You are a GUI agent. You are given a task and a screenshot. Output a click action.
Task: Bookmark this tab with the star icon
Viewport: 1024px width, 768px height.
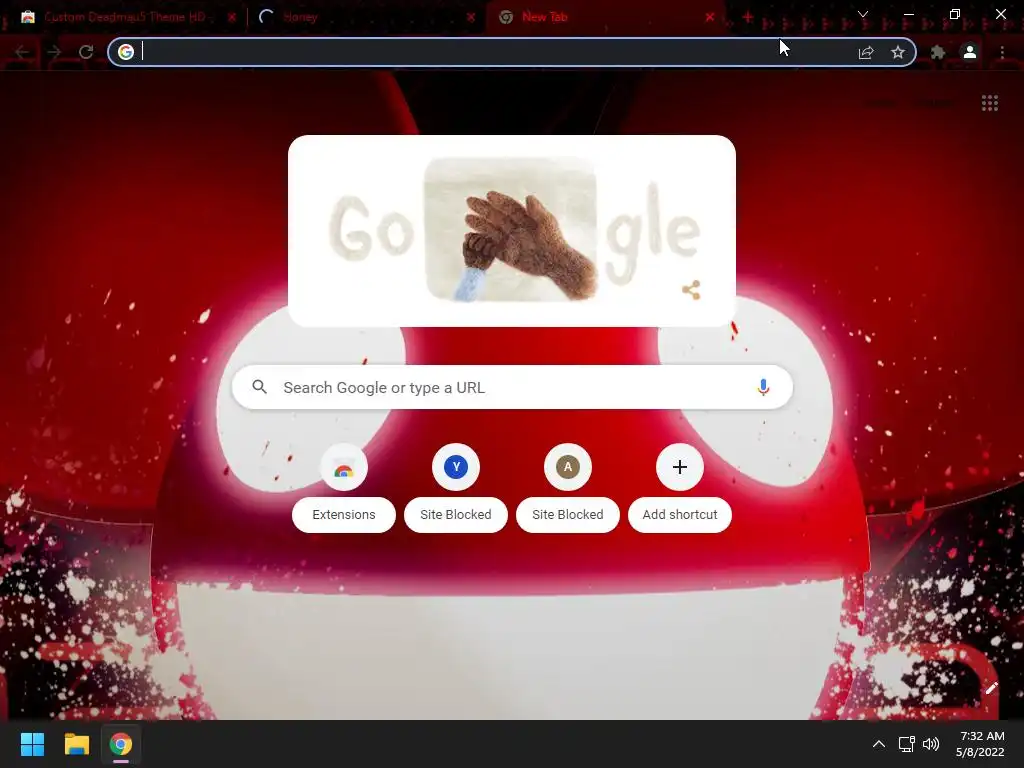coord(898,52)
